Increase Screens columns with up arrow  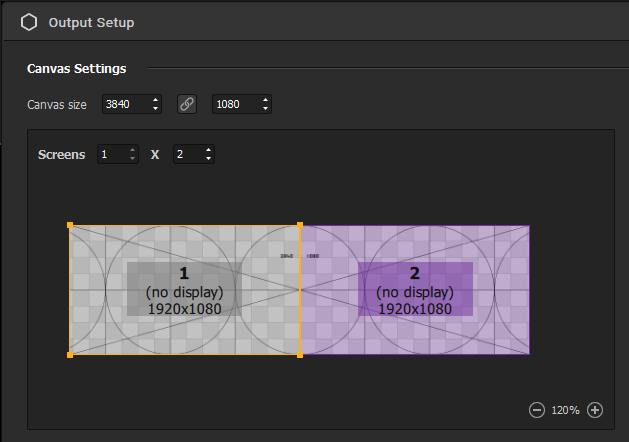208,150
